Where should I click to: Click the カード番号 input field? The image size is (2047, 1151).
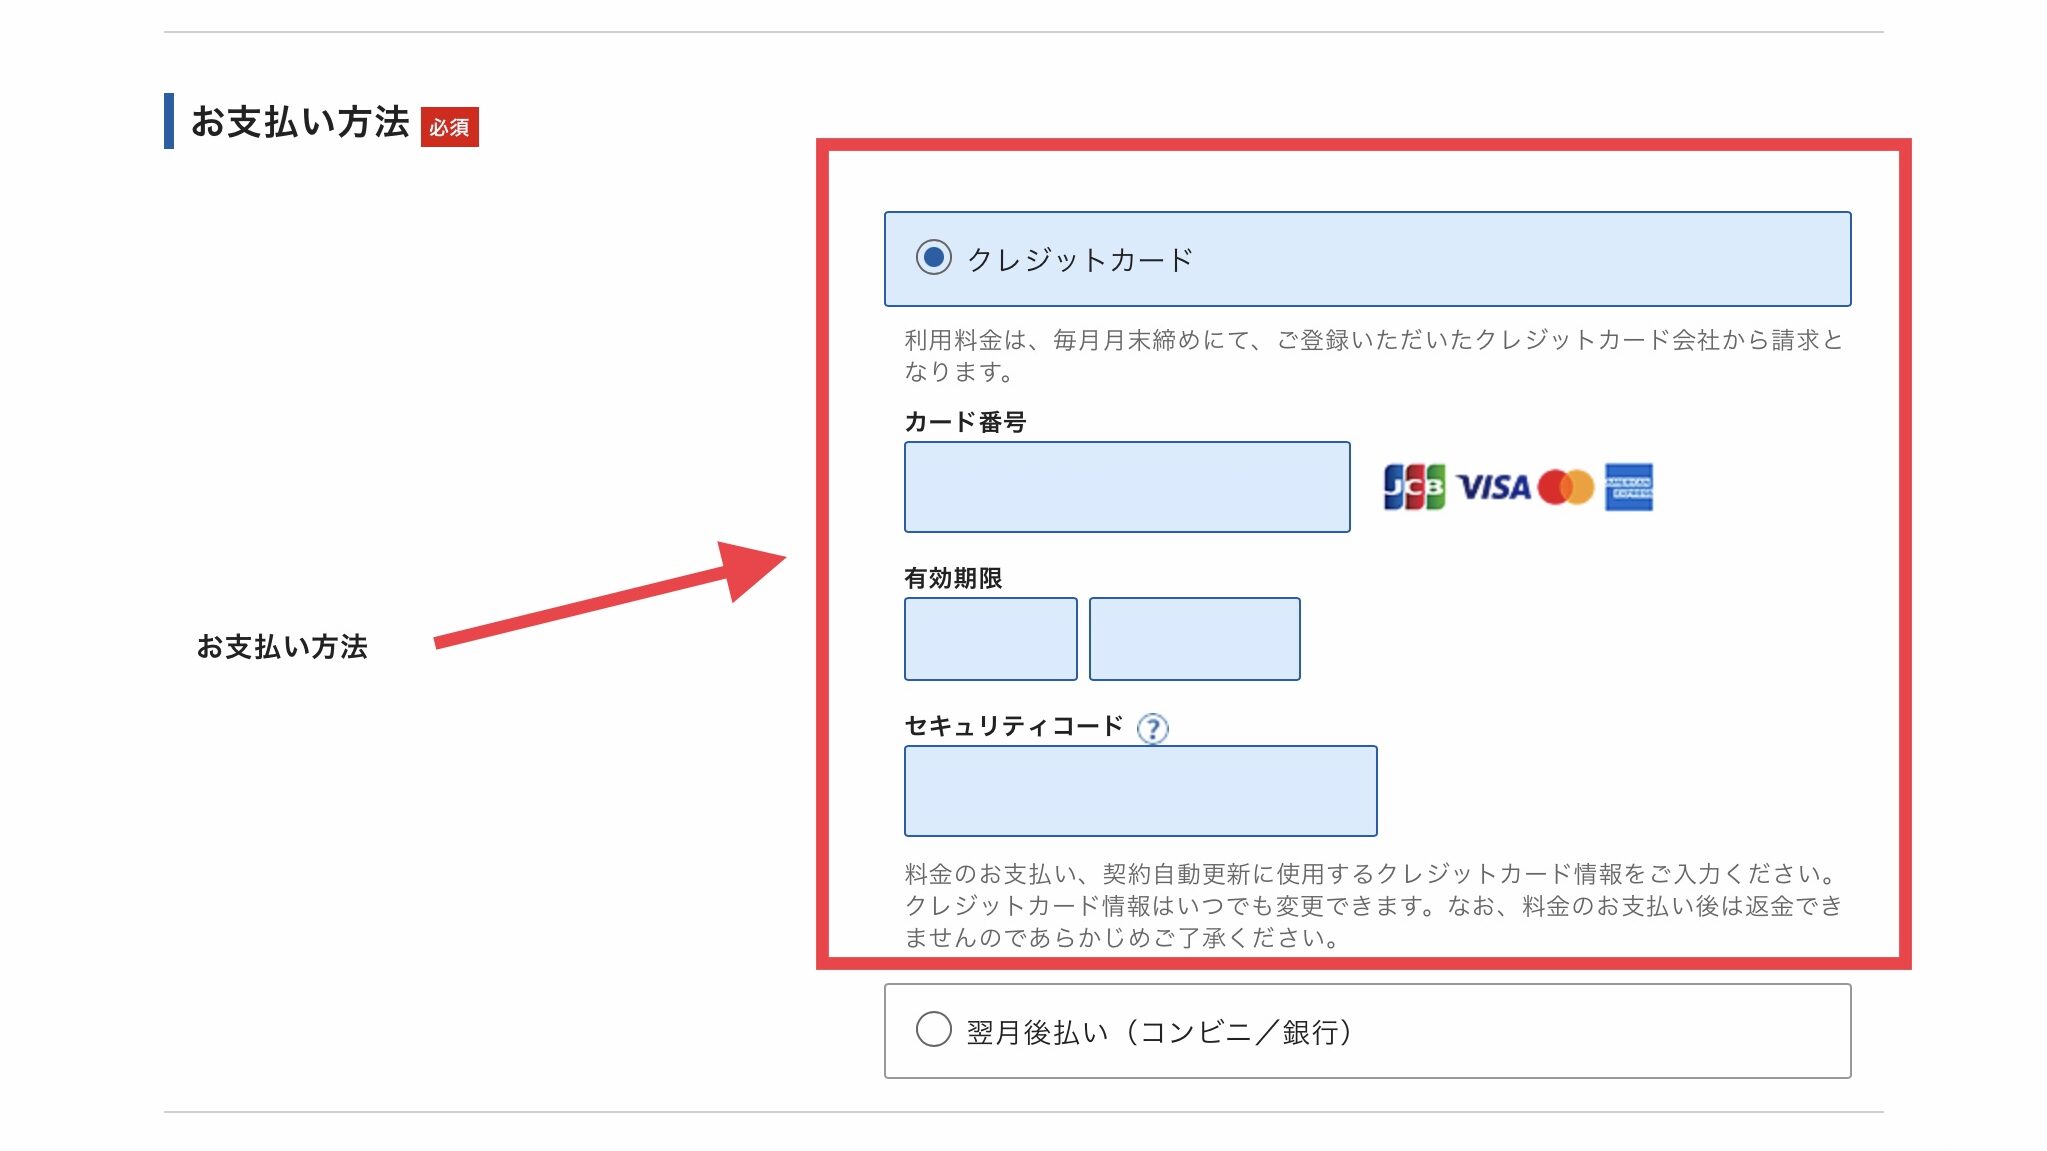tap(1127, 487)
